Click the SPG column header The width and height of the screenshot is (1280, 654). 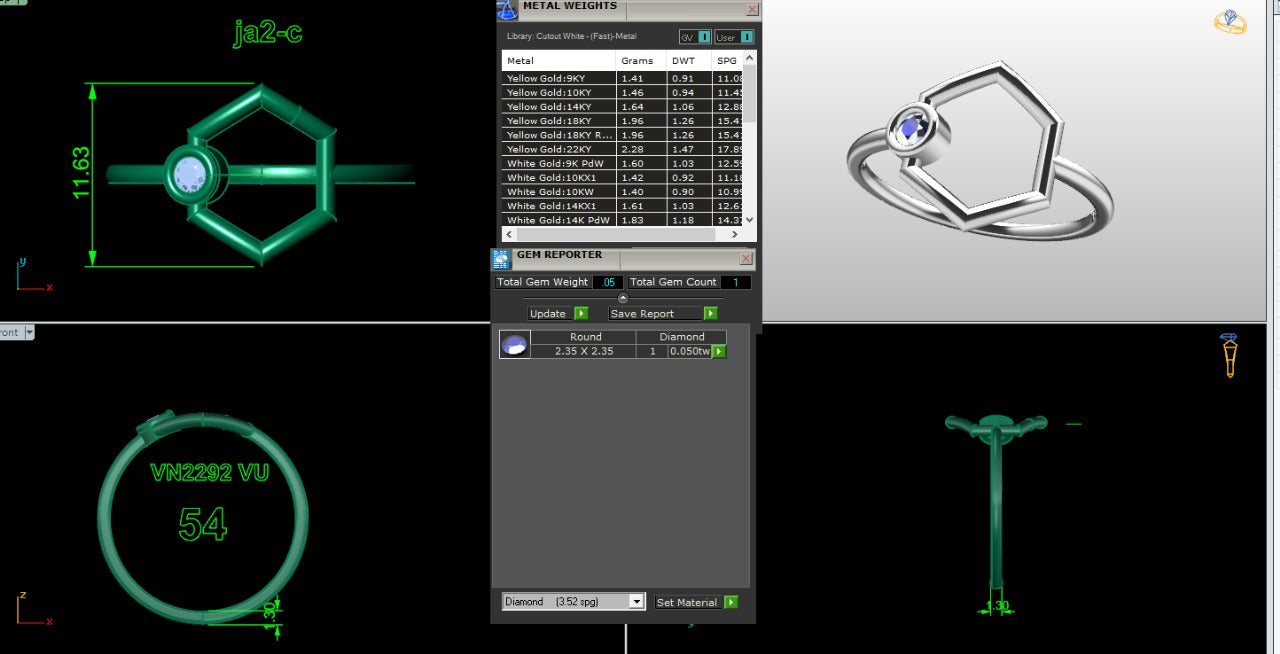click(727, 61)
